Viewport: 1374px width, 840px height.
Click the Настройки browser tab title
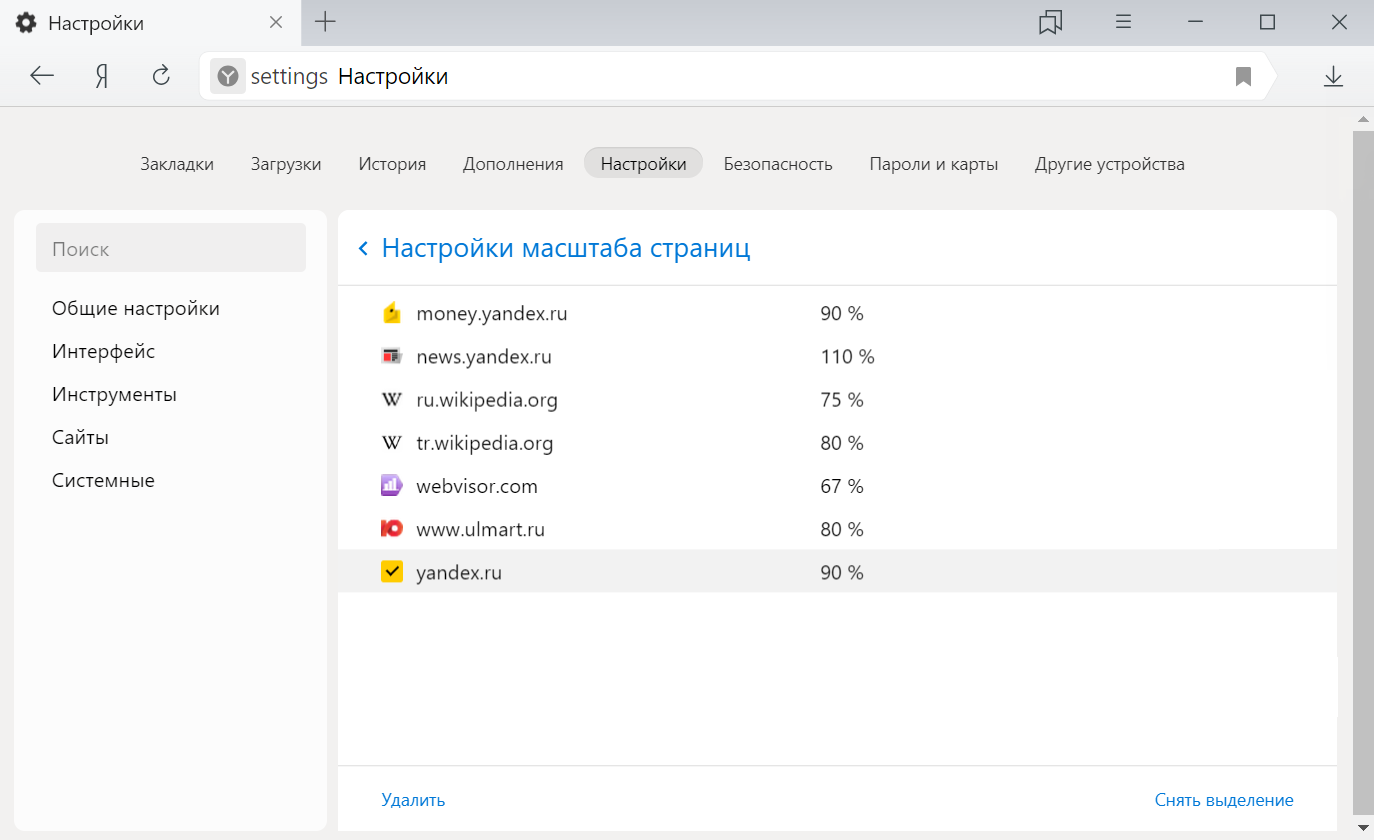coord(96,23)
